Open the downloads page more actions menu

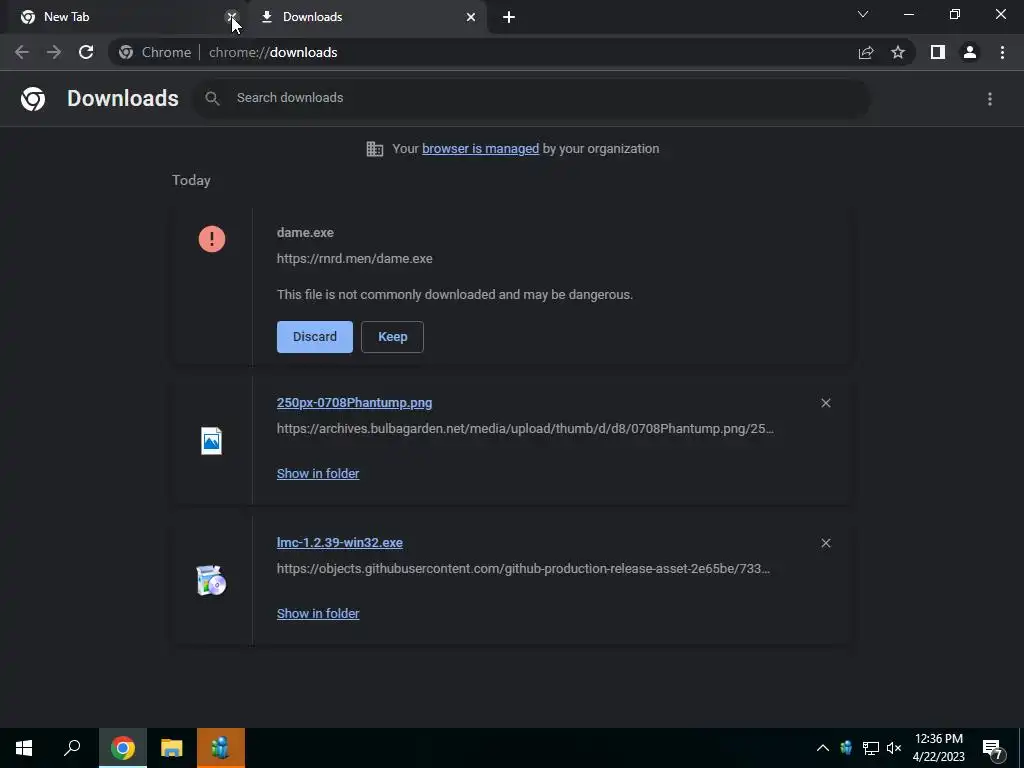tap(990, 99)
